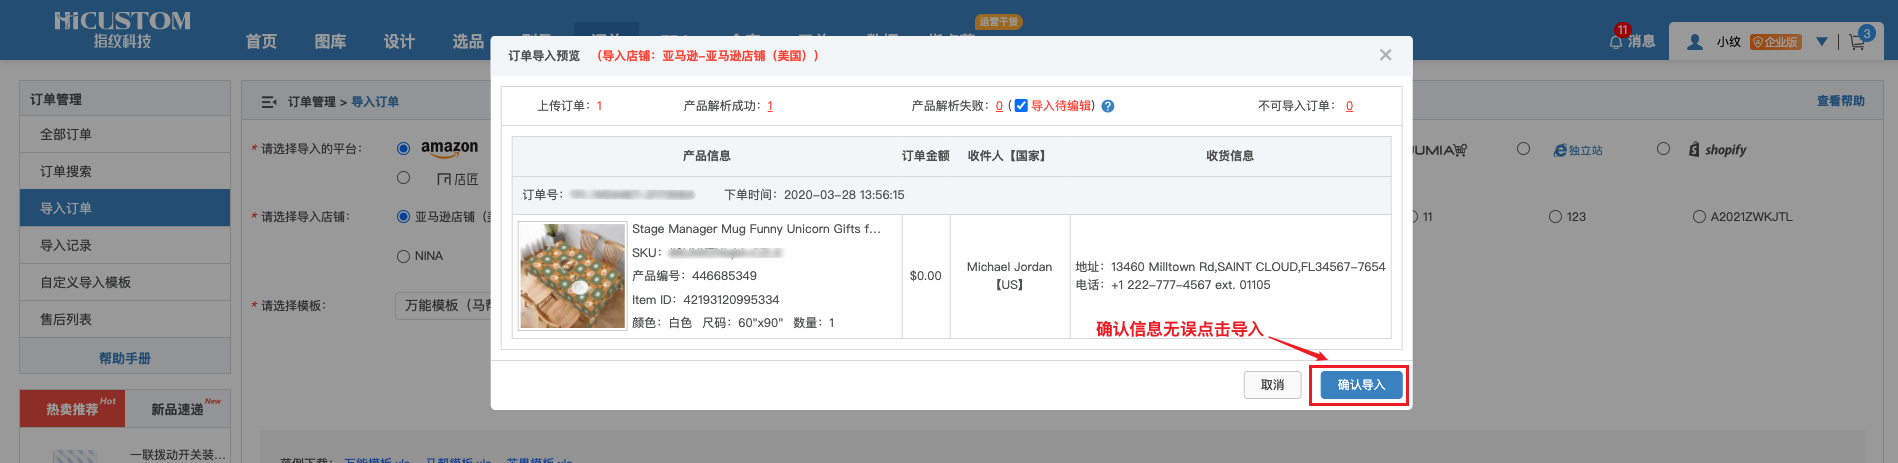Open the message notifications bell
The width and height of the screenshot is (1898, 463).
point(1616,41)
